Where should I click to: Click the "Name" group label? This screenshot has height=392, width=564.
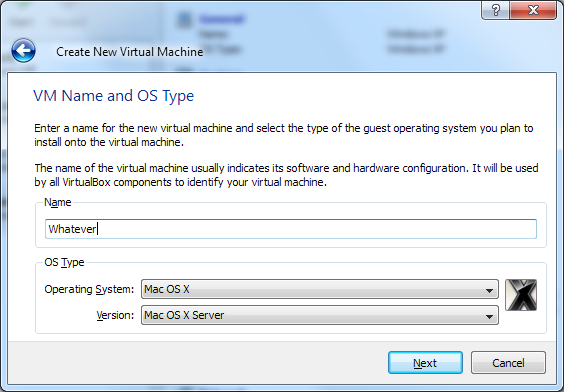pos(58,202)
